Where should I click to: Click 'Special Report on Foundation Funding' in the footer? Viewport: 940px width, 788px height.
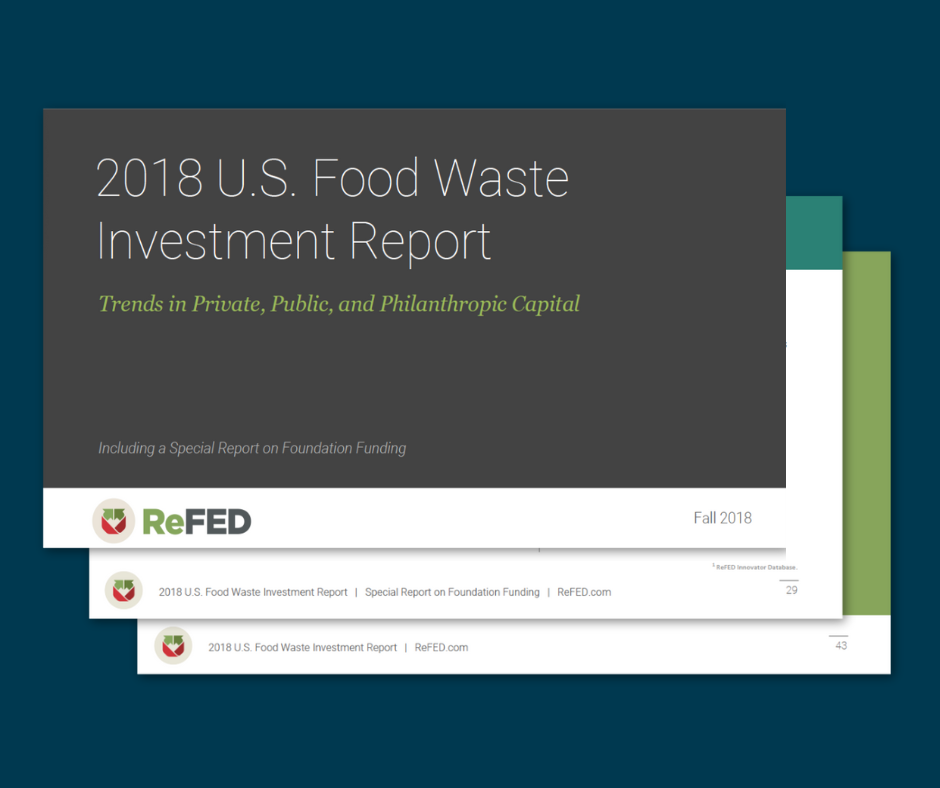(452, 592)
